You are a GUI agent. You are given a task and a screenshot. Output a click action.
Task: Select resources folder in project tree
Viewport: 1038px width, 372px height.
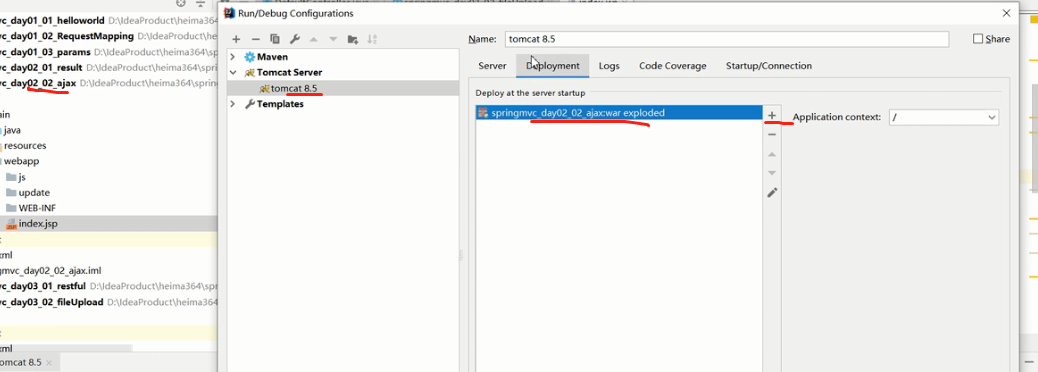[25, 146]
